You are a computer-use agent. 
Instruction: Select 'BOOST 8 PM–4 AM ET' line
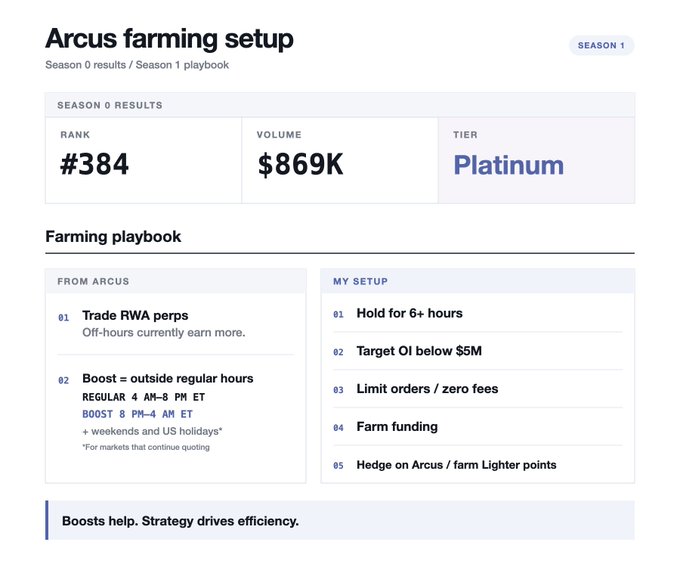137,414
